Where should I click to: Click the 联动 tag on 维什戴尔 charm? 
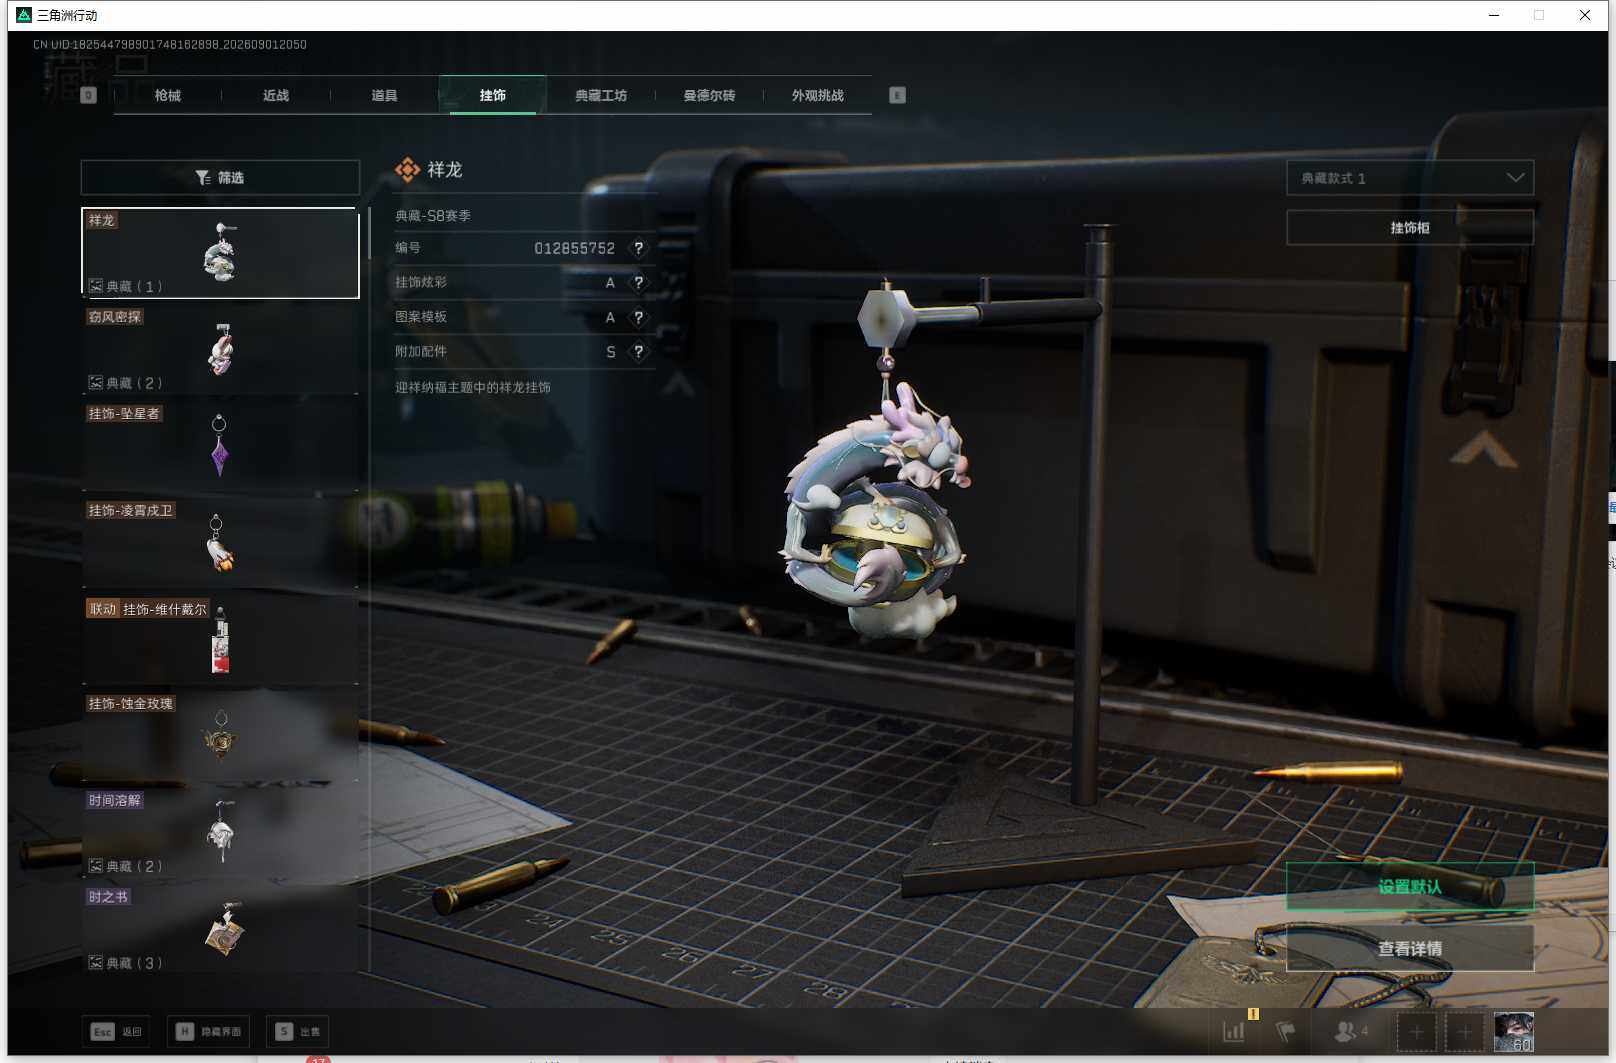pyautogui.click(x=103, y=609)
